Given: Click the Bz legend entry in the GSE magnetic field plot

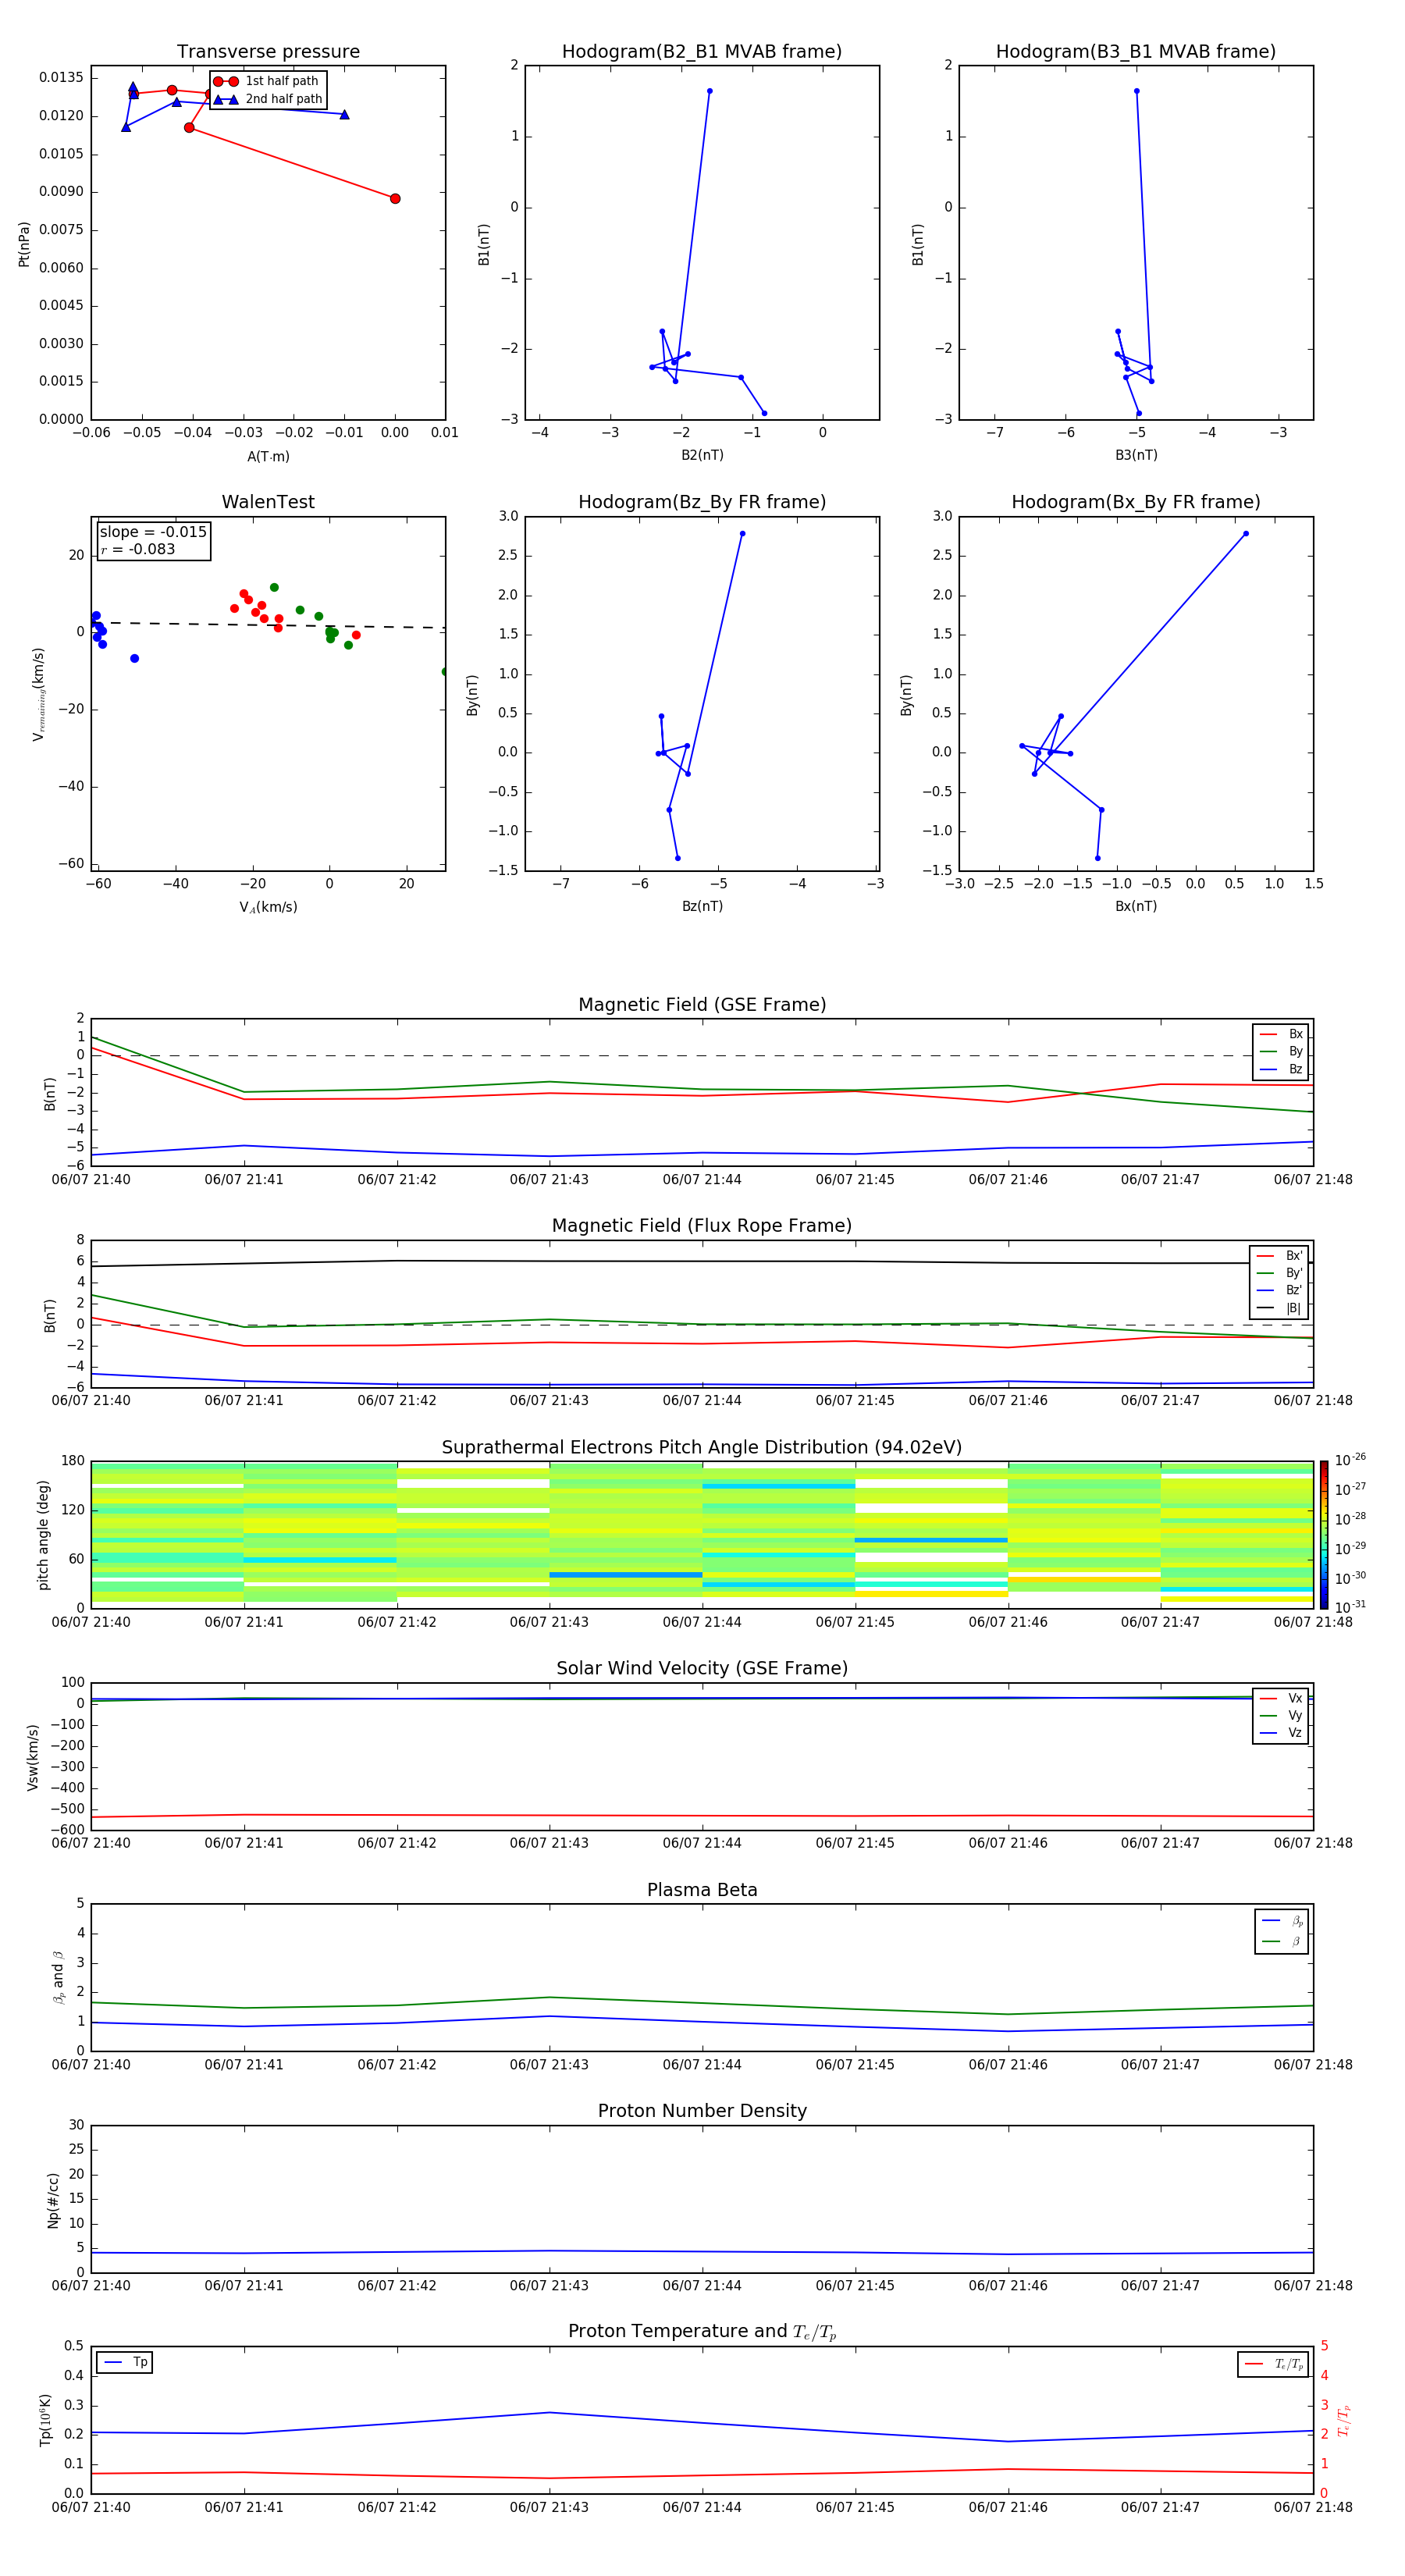Looking at the screenshot, I should (x=1281, y=1069).
